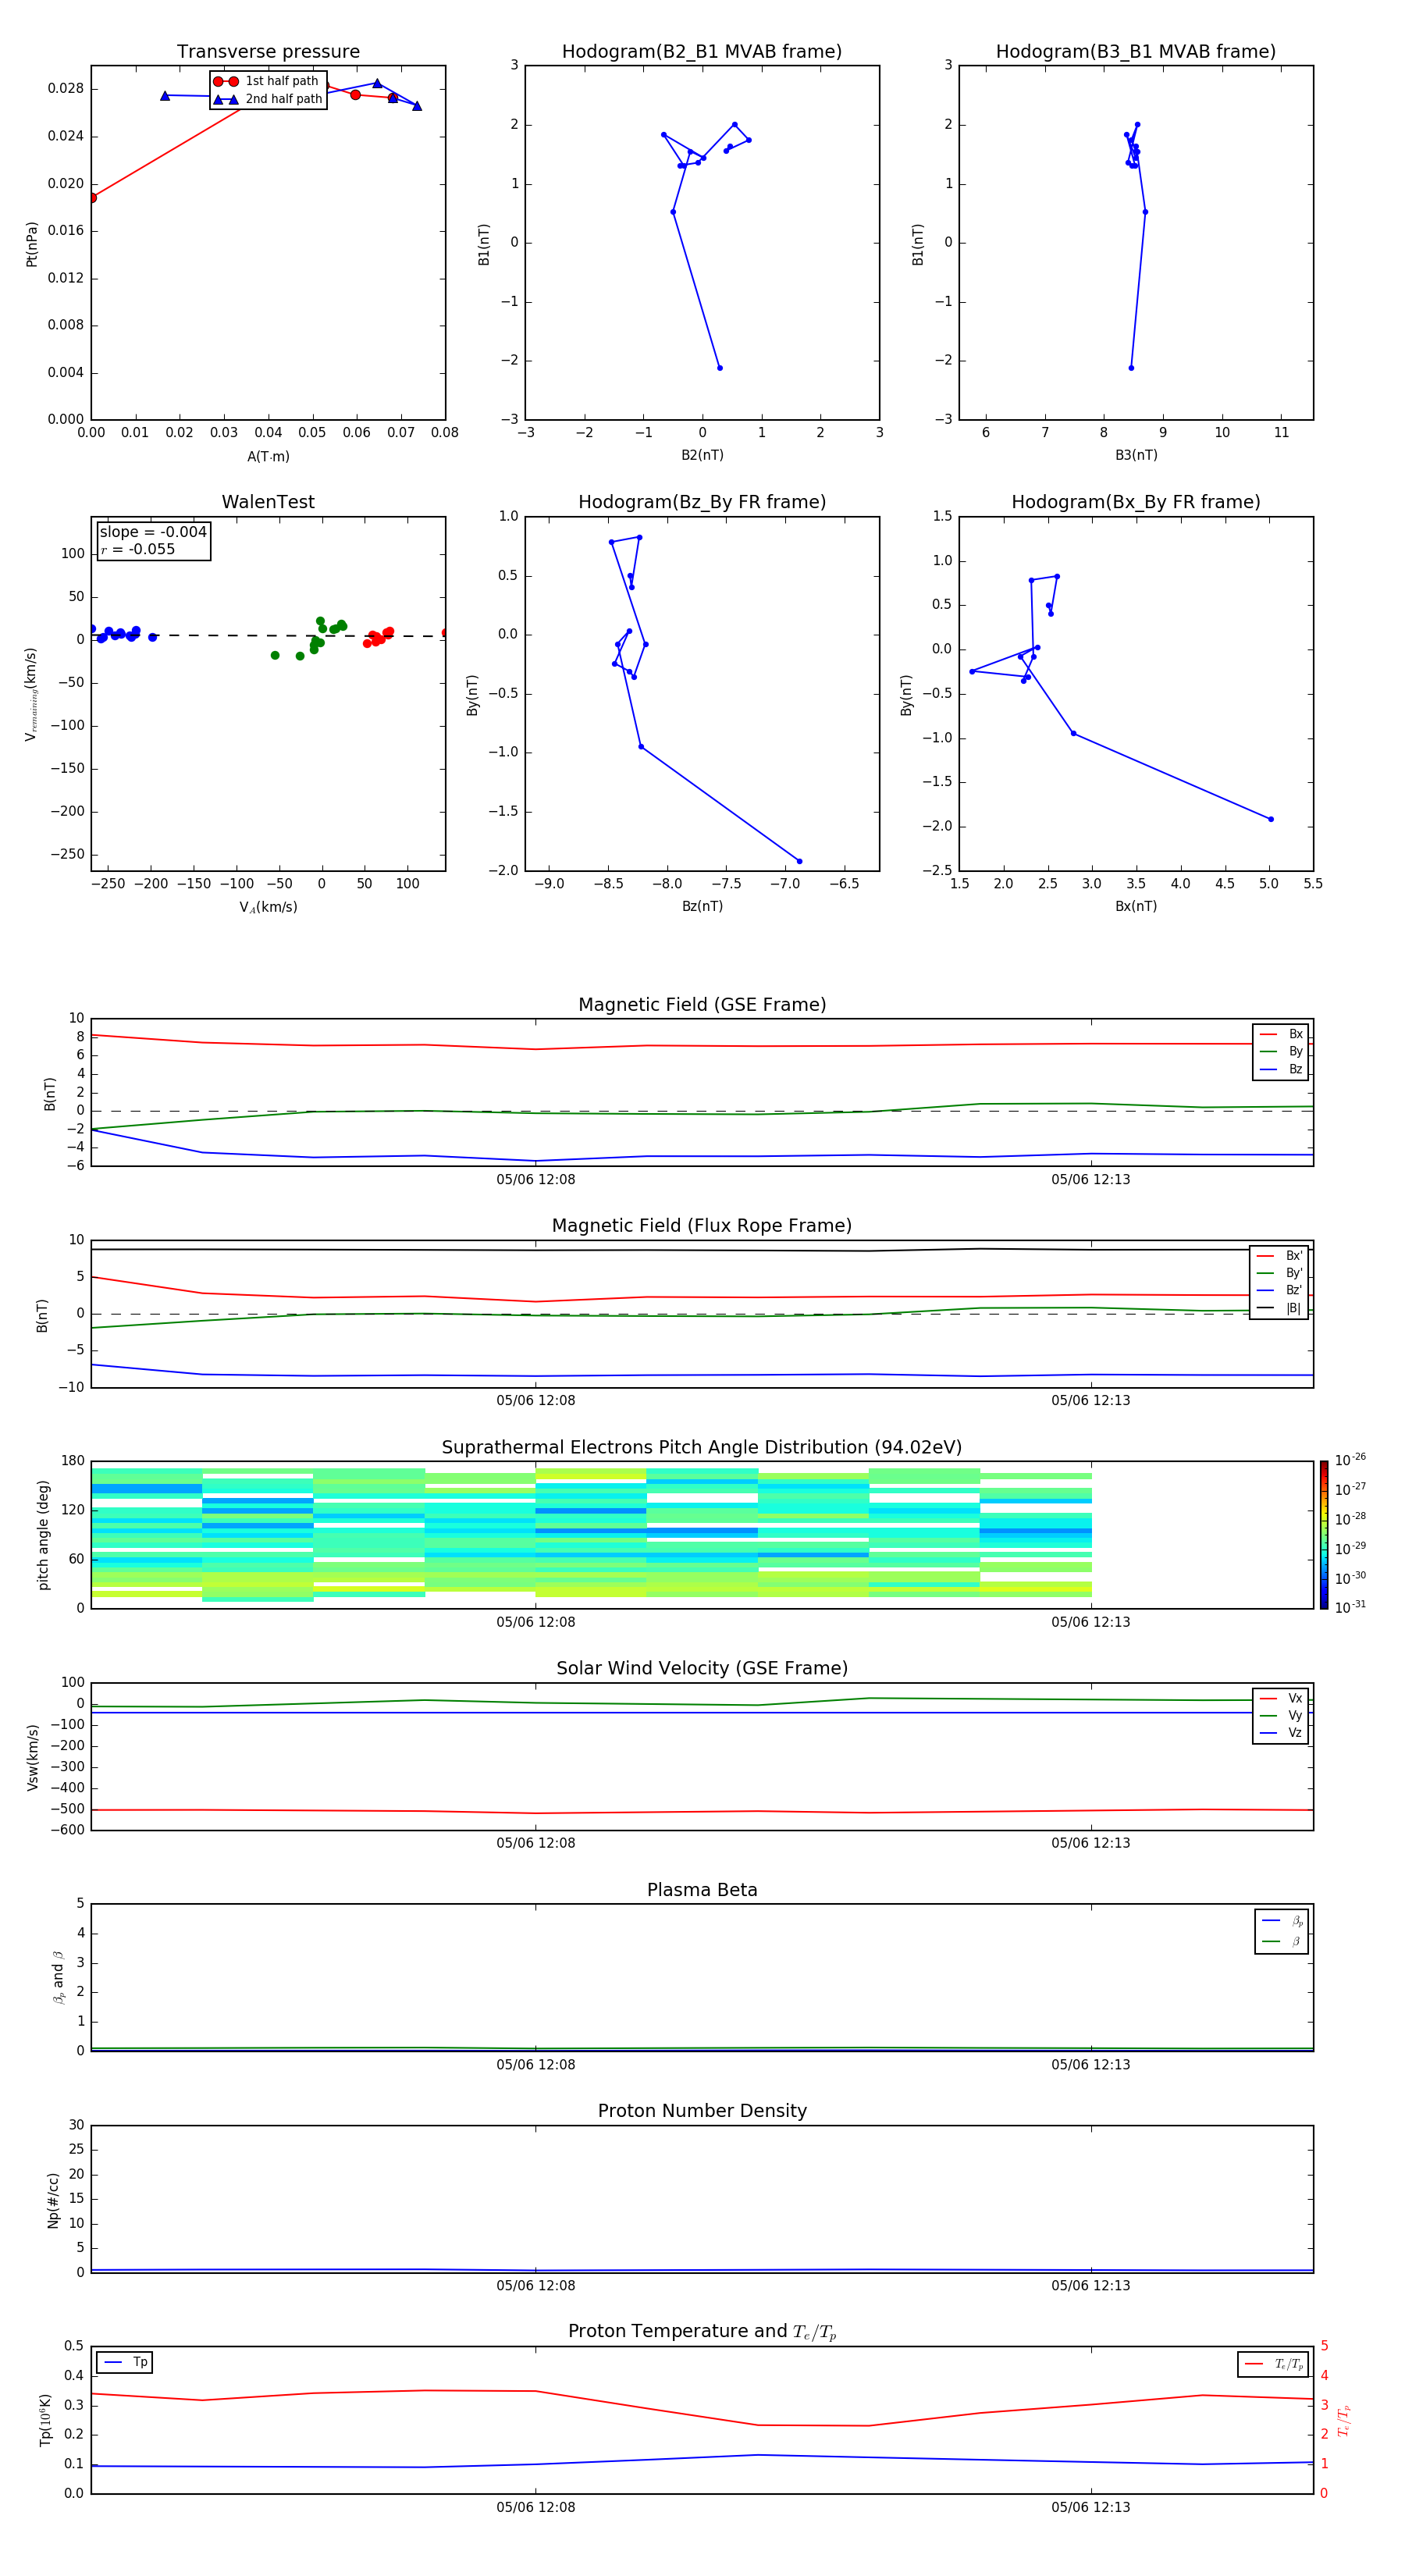Select the "2nd half path" legend entry
The height and width of the screenshot is (2576, 1405).
[268, 99]
